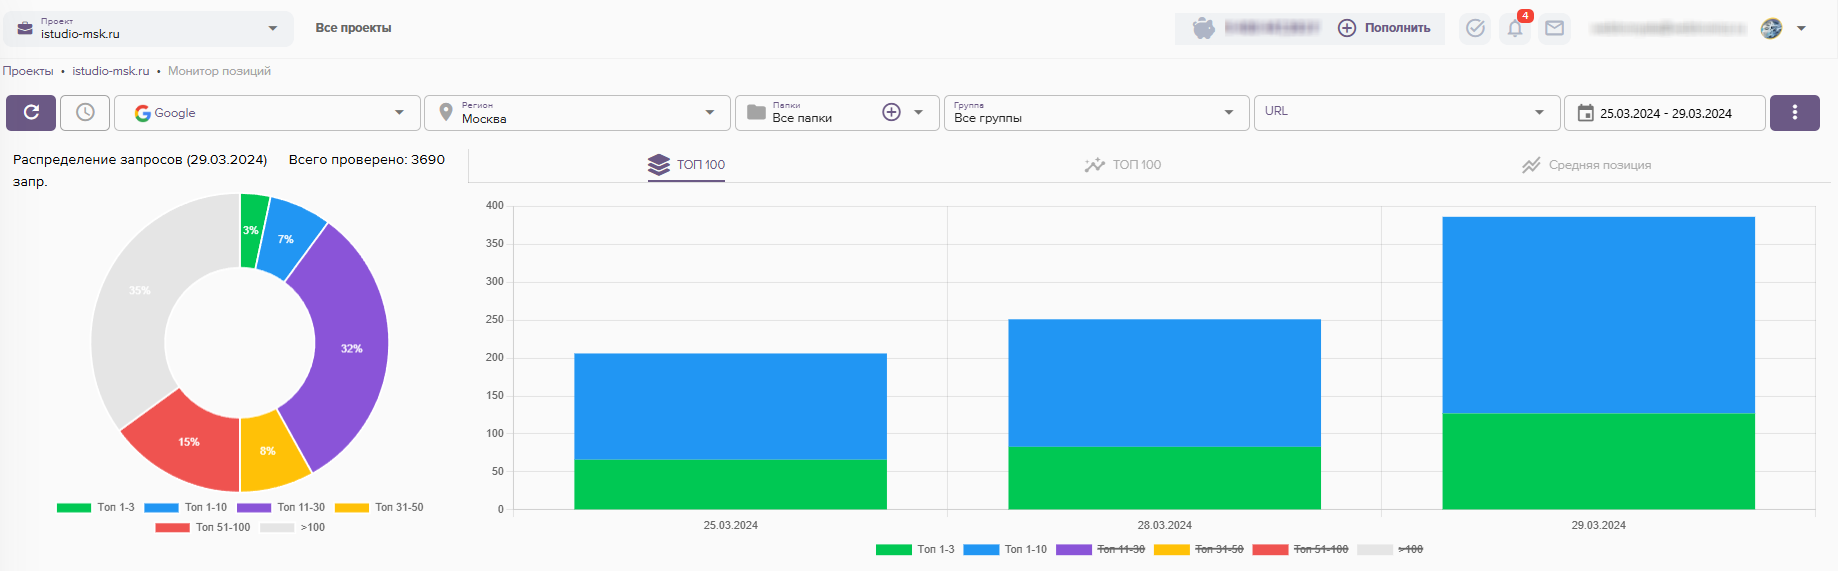Select the ТОП 100 line chart tab
The width and height of the screenshot is (1838, 571).
[1123, 165]
